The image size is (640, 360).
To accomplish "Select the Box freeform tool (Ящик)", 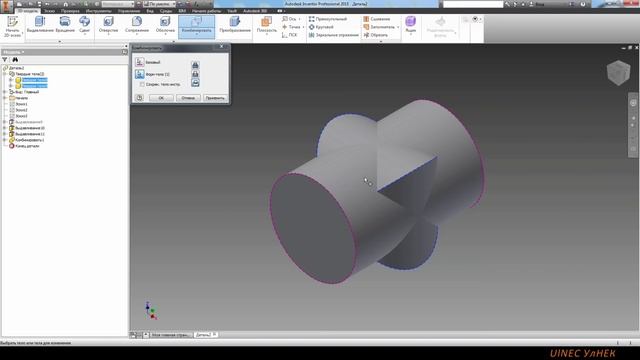I will pos(410,24).
